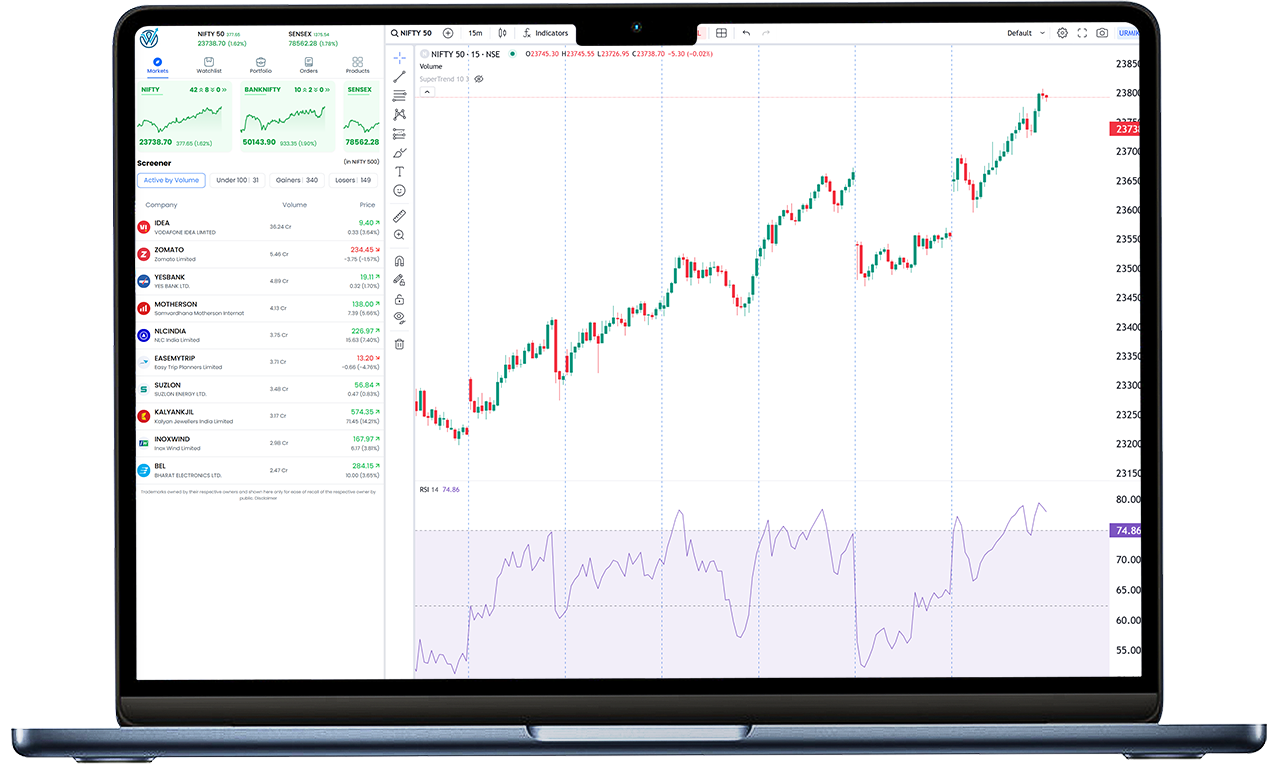Open the SUZLON stock row

point(258,389)
